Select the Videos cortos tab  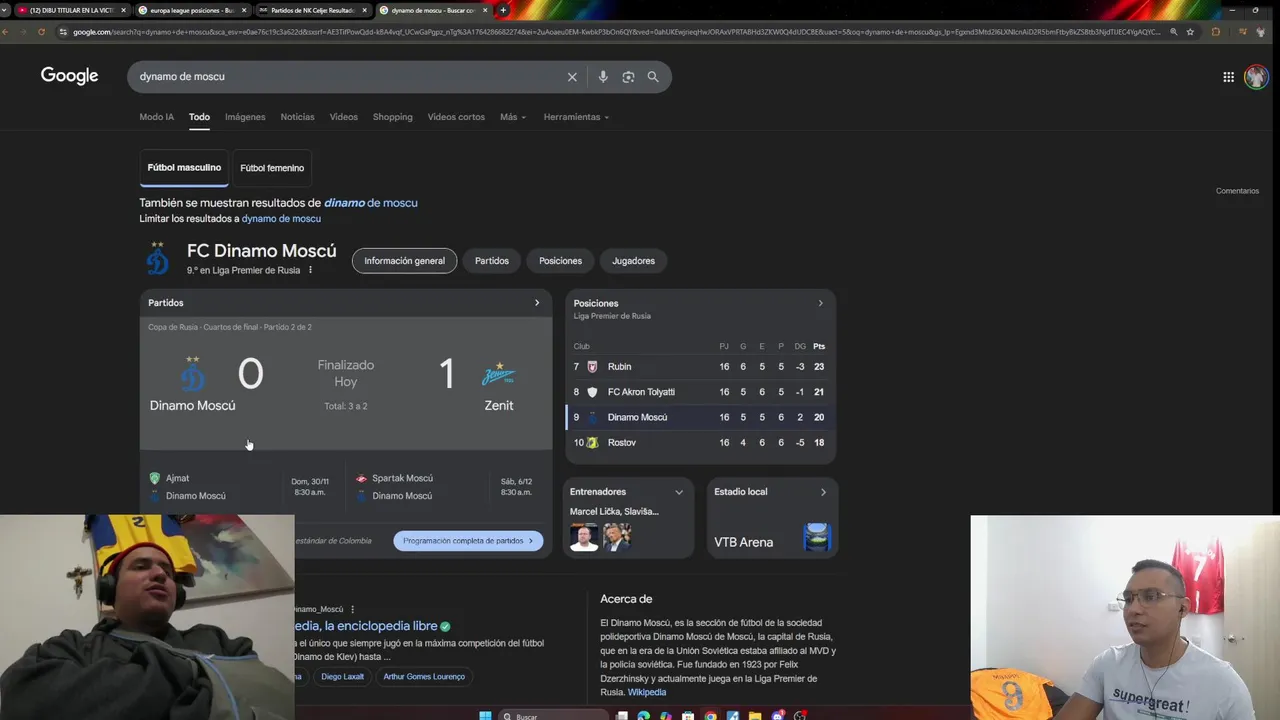click(456, 117)
